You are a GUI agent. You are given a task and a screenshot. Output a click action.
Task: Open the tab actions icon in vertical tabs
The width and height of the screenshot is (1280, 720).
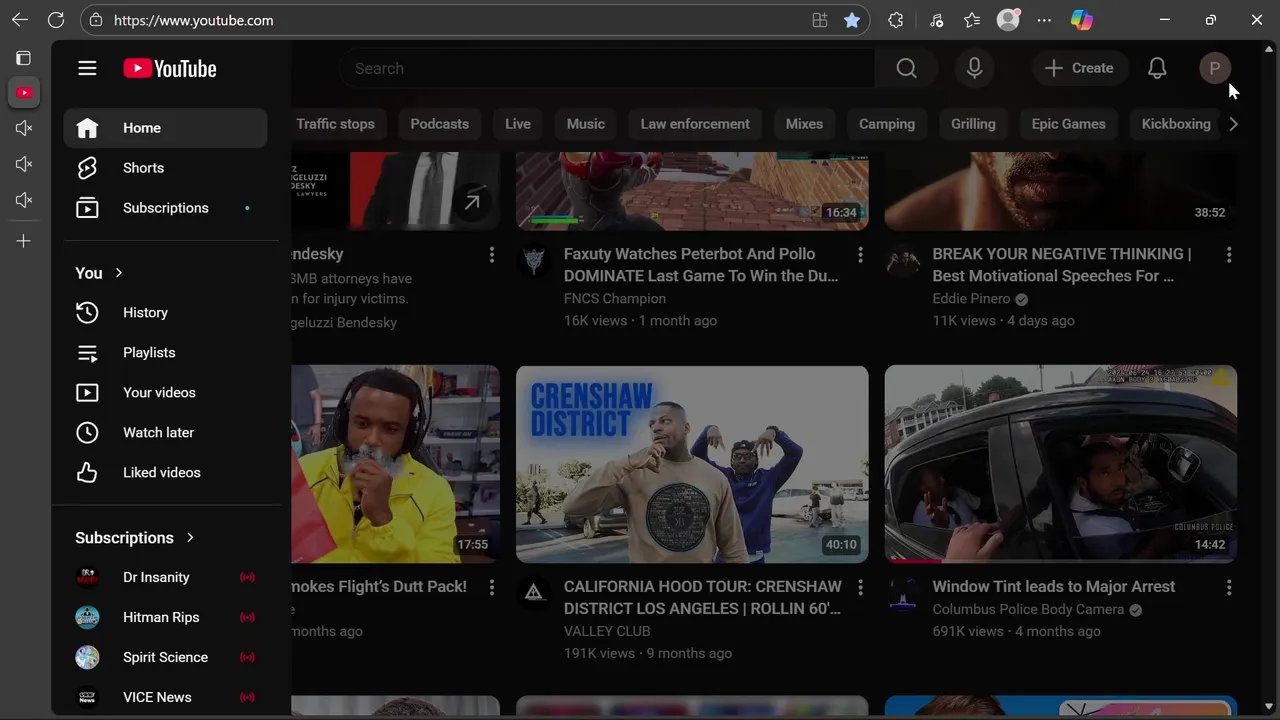(24, 58)
